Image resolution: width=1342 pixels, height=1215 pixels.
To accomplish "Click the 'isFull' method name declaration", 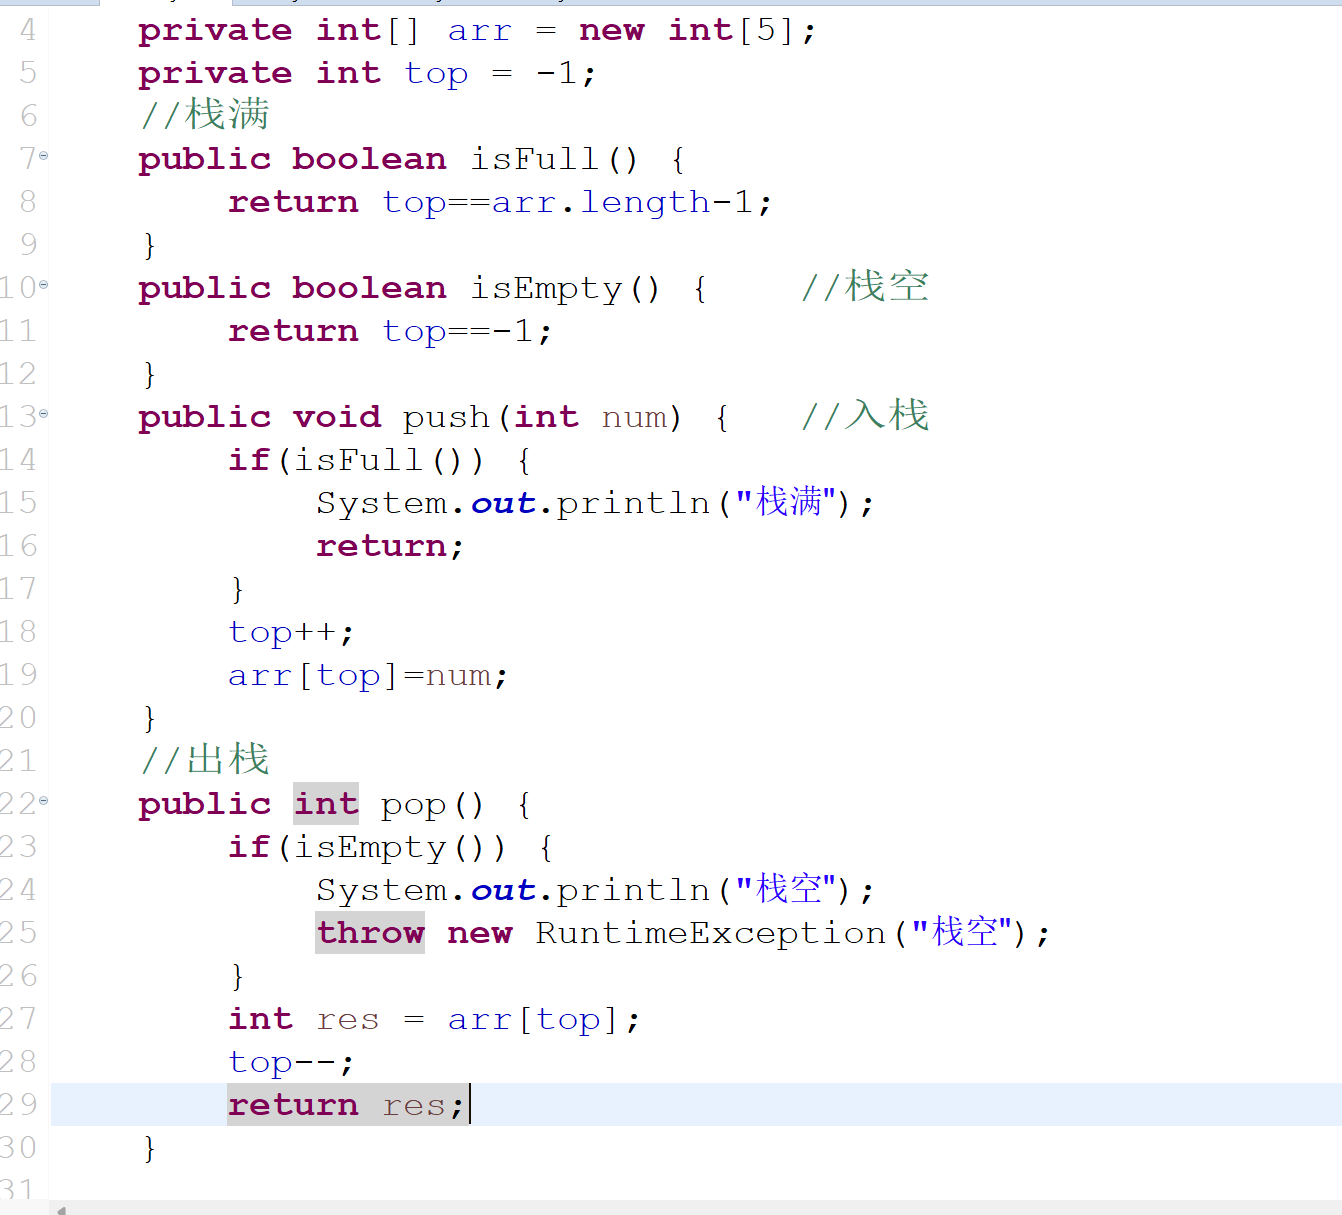I will pyautogui.click(x=534, y=159).
